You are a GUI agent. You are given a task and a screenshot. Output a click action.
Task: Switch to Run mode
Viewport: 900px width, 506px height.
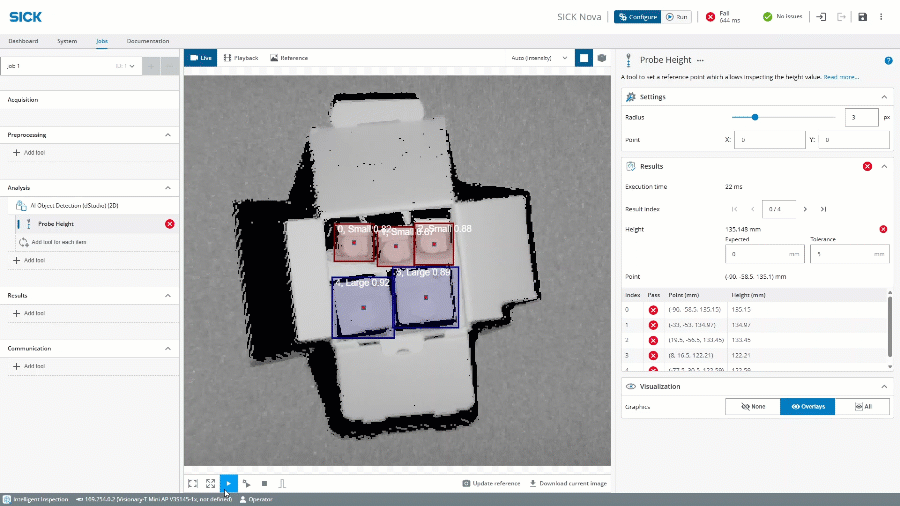tap(677, 17)
